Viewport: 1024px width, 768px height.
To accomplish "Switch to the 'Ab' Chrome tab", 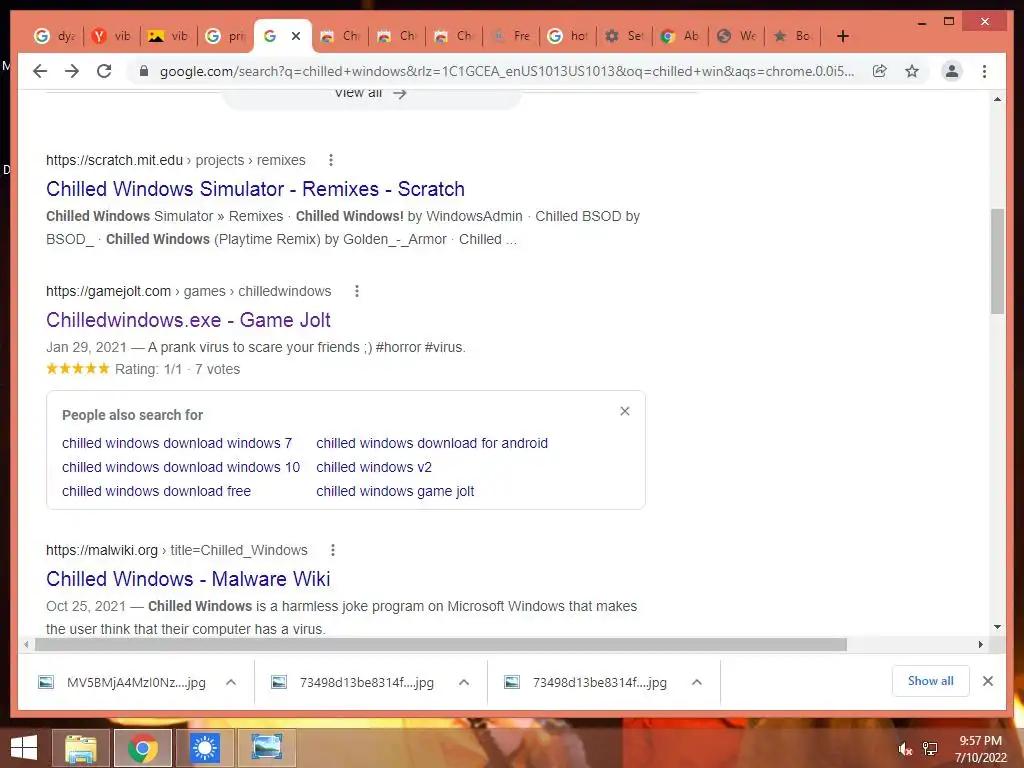I will (x=682, y=36).
